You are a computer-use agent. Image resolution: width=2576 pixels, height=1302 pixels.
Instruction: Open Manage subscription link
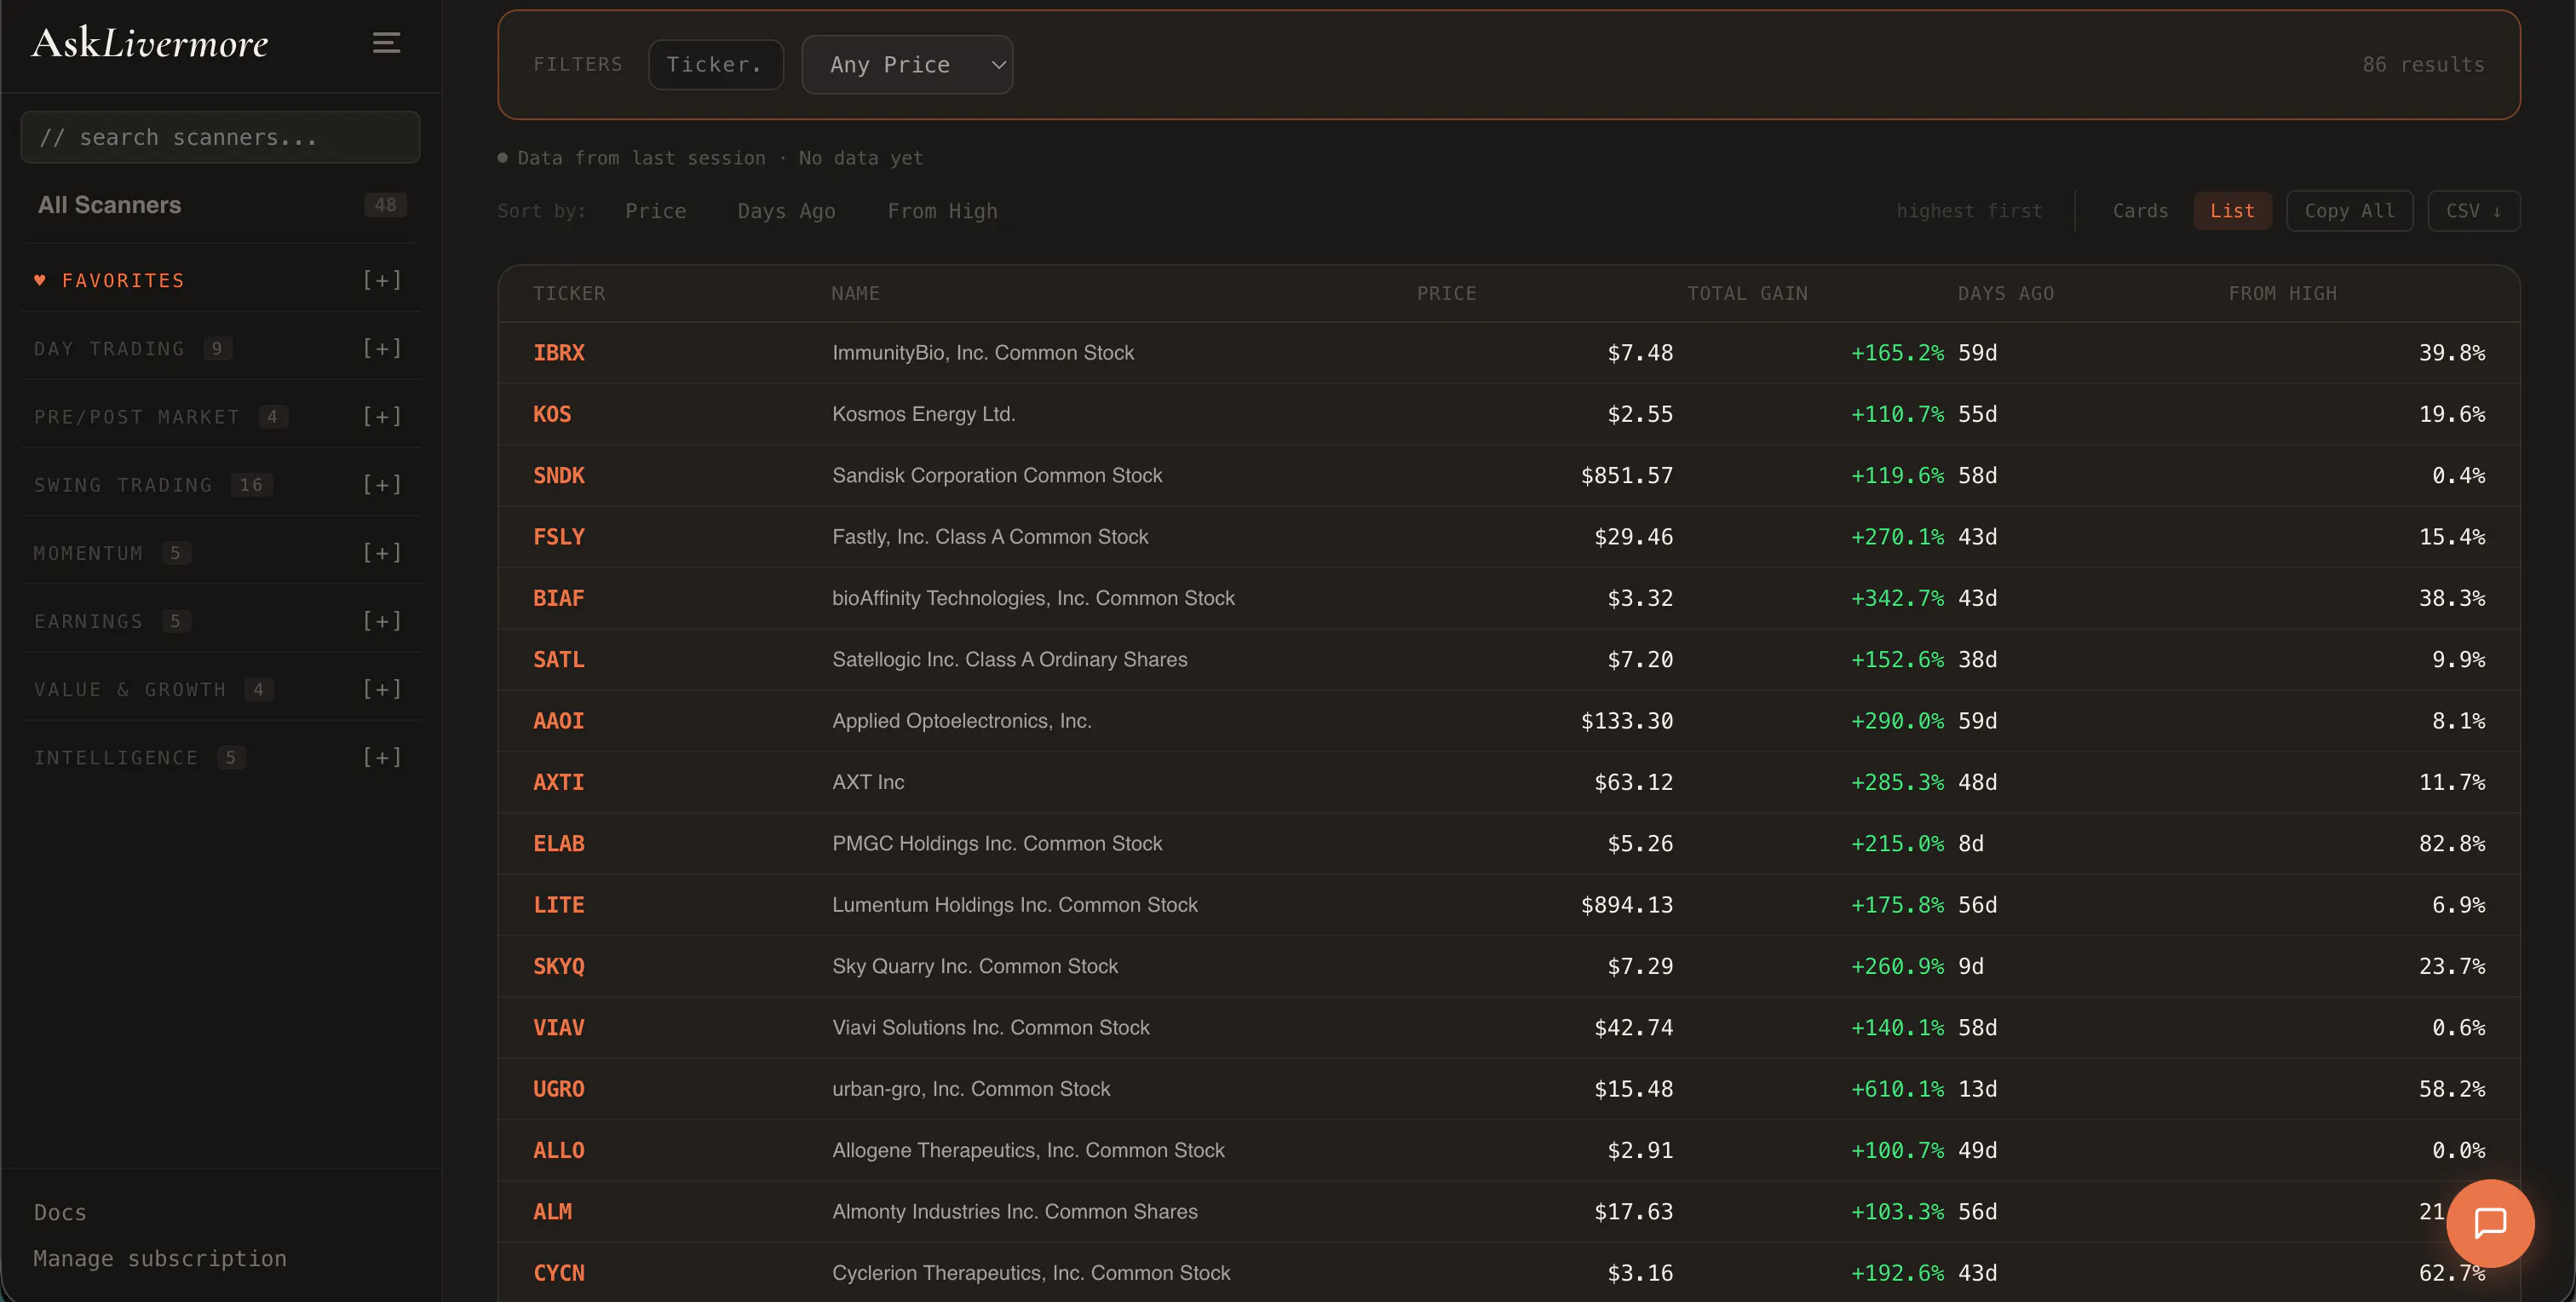160,1258
